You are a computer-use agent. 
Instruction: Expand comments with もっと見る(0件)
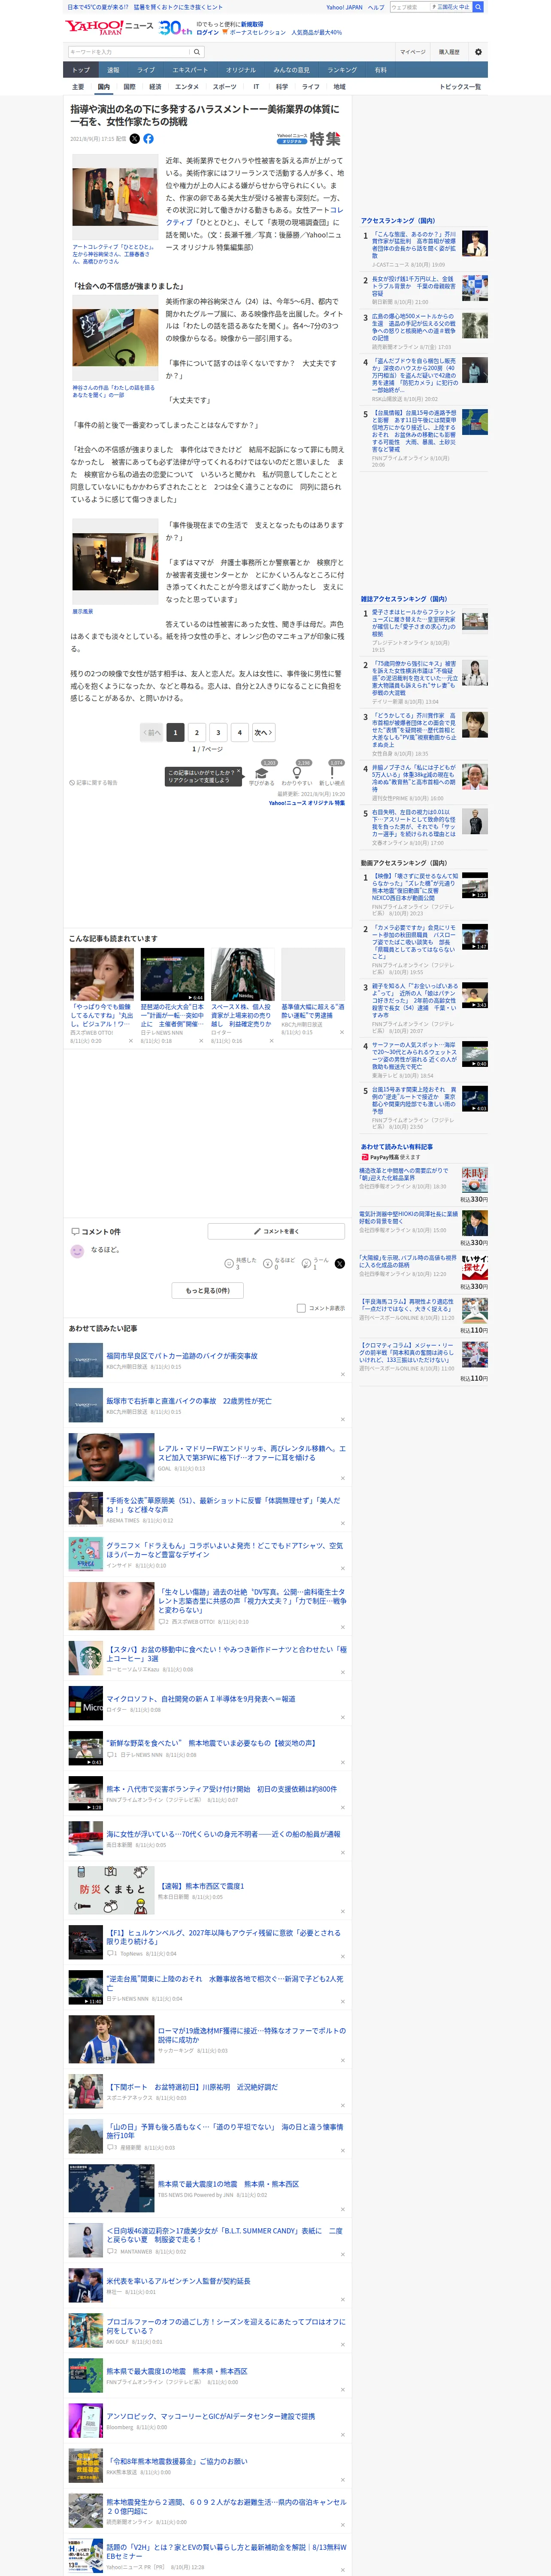tap(208, 1290)
